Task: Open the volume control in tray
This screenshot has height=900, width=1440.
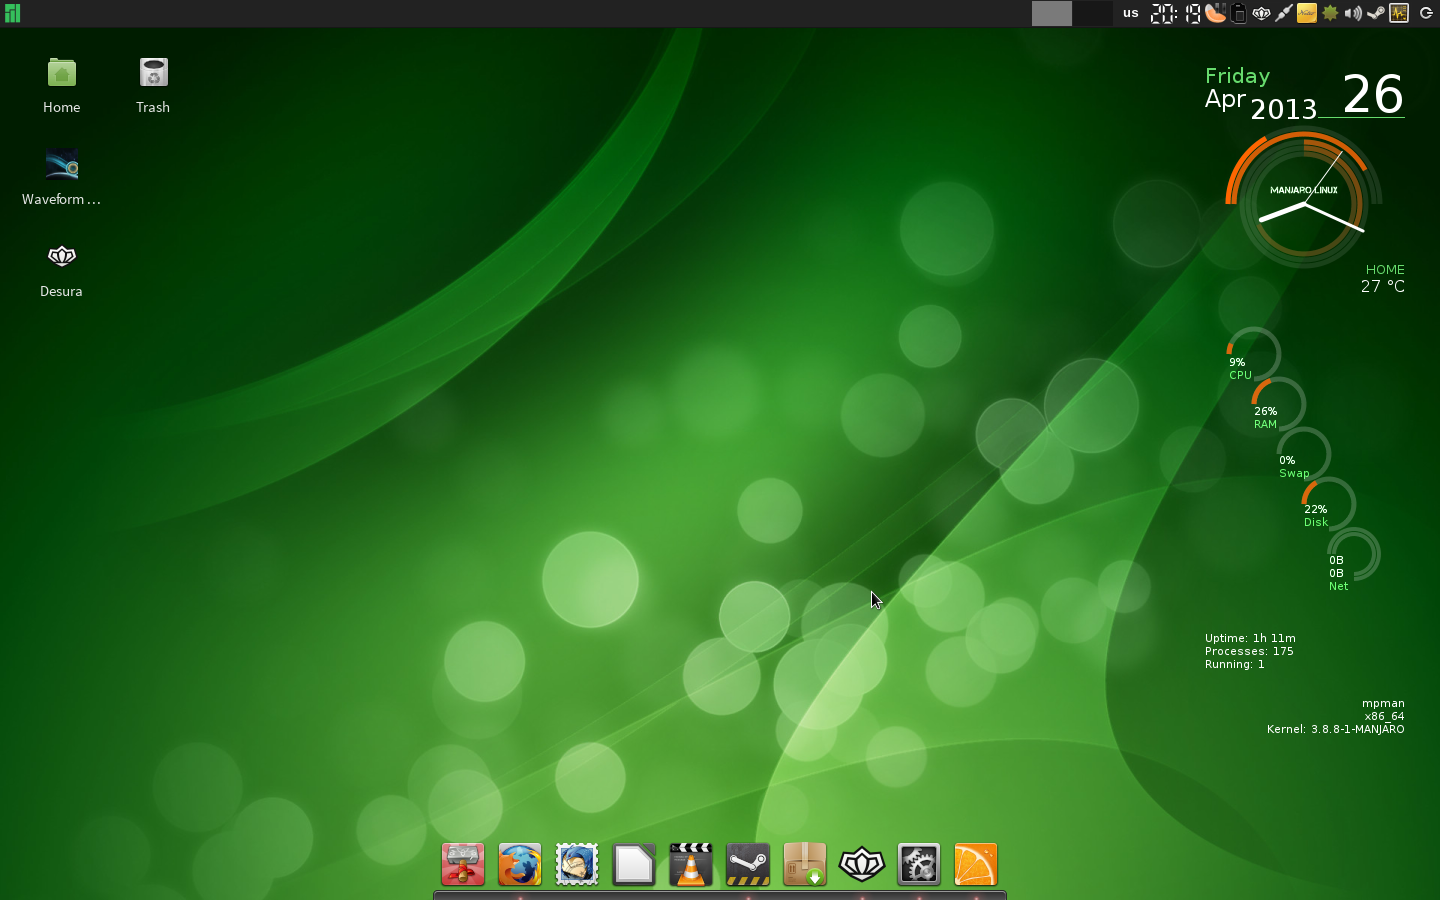Action: click(x=1353, y=13)
